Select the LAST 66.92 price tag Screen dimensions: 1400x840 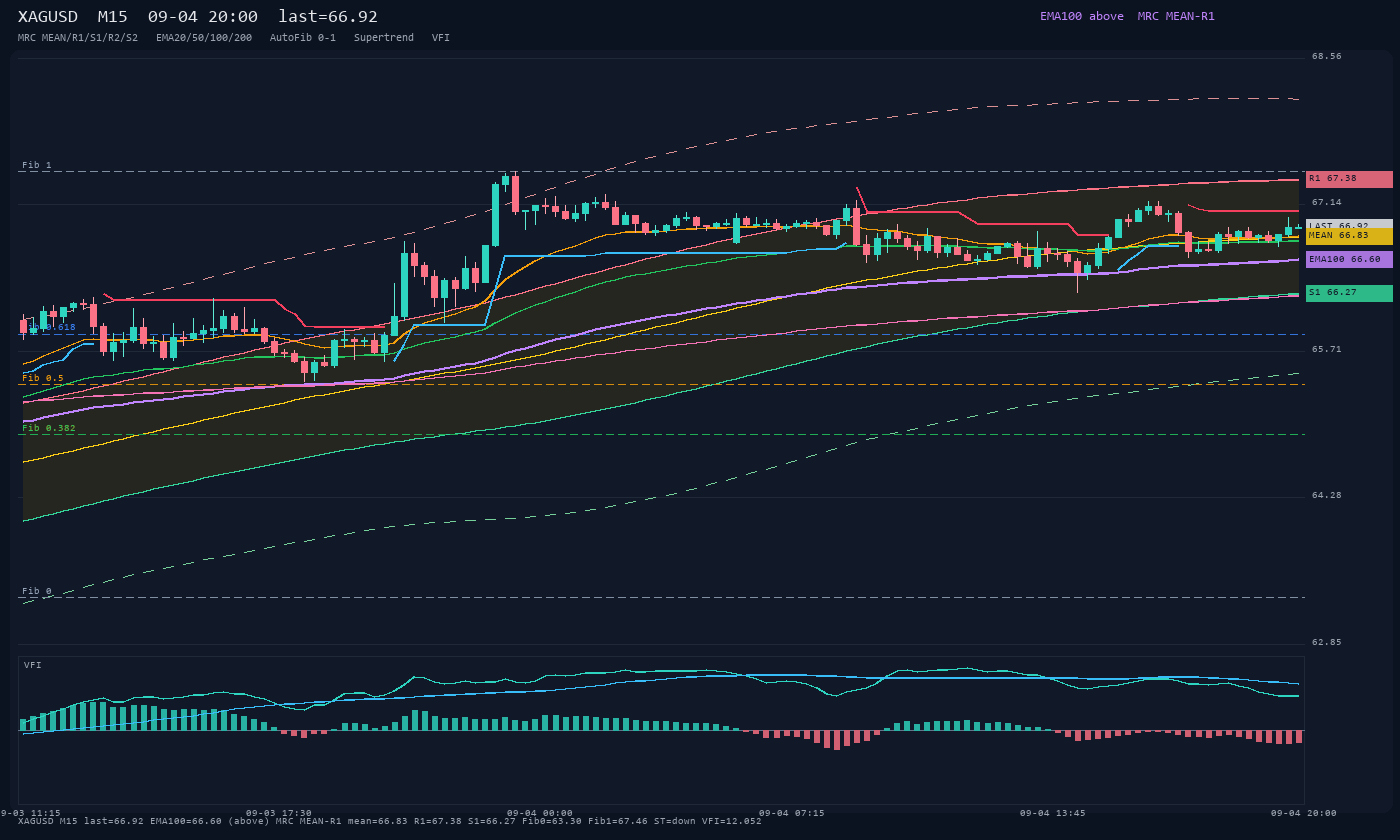click(x=1349, y=226)
